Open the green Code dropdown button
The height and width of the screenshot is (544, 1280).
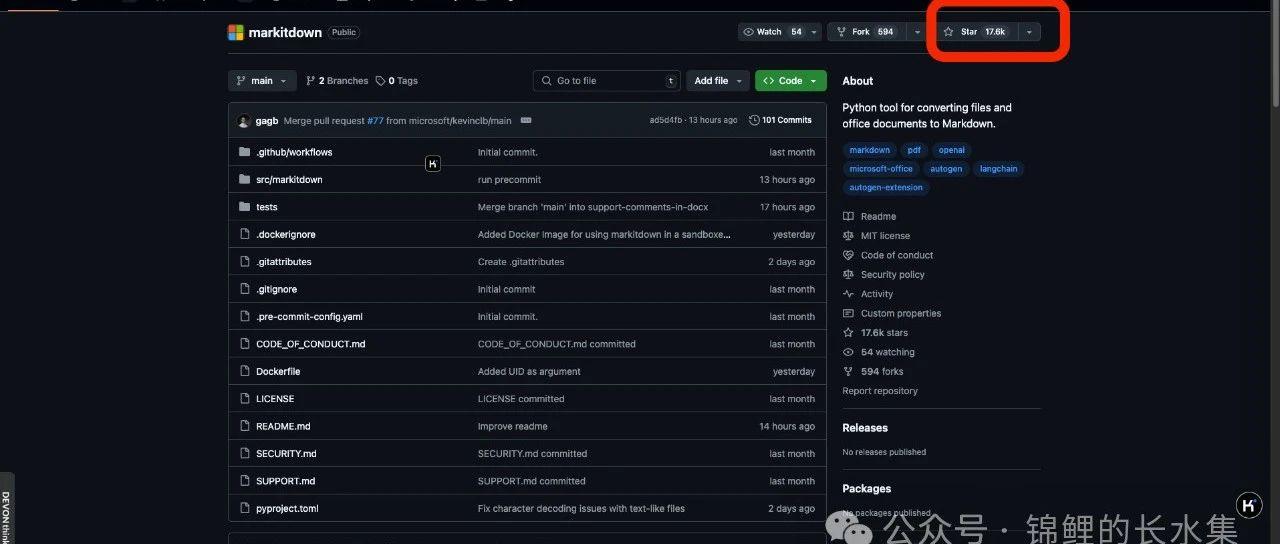tap(791, 81)
